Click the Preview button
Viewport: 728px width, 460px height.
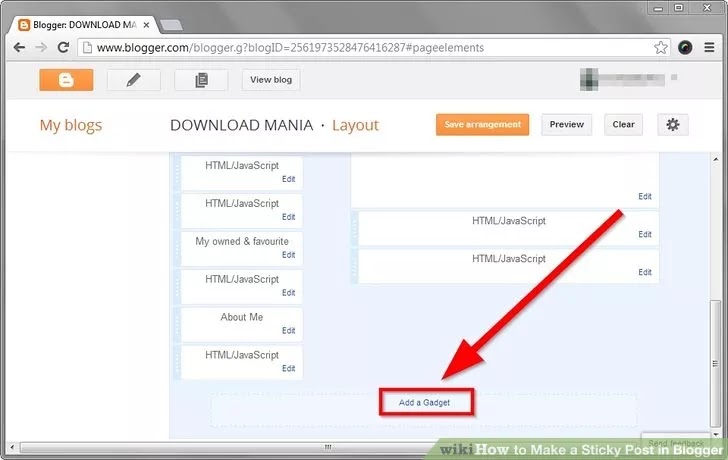566,124
